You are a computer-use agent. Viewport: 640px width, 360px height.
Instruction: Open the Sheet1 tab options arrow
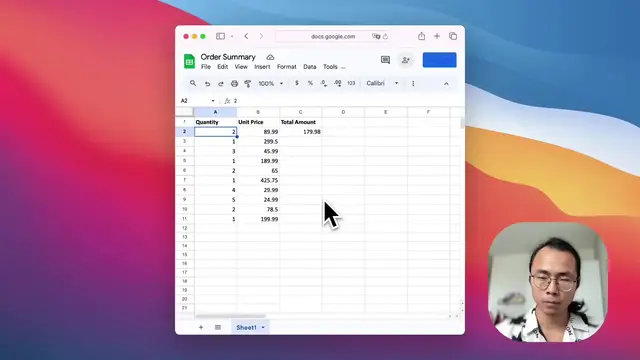tap(263, 327)
